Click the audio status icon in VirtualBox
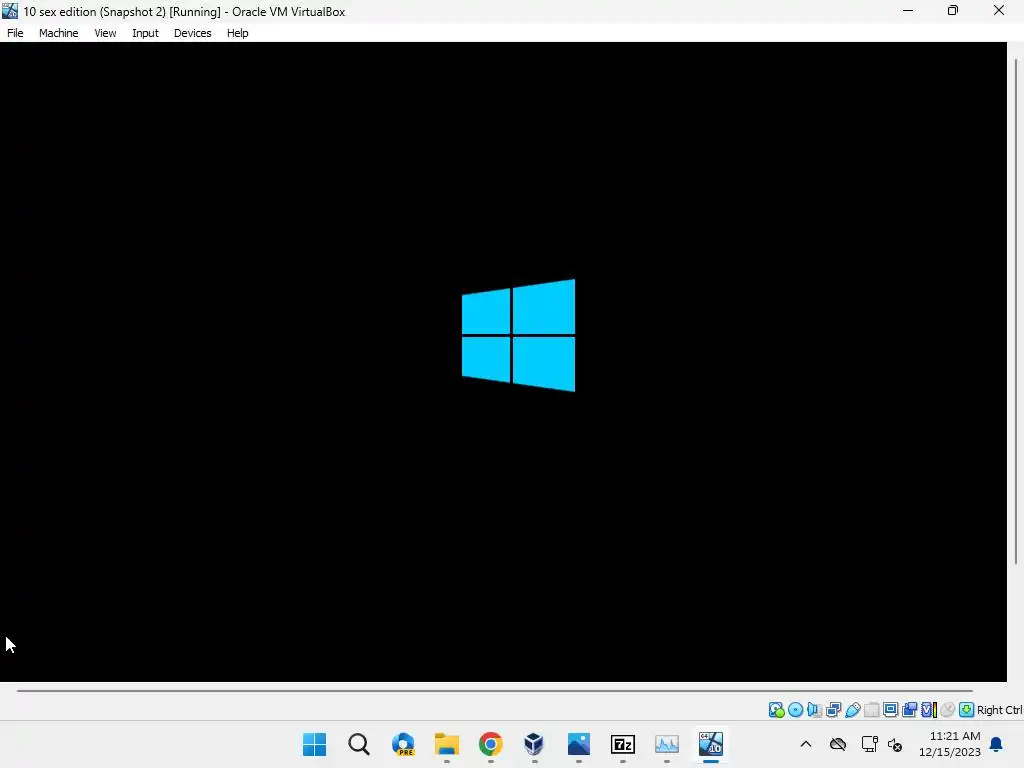 click(814, 710)
